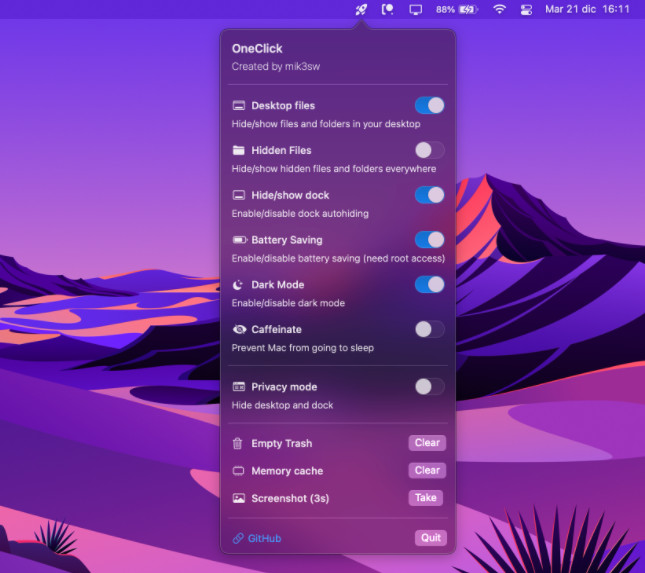Click the Battery Saving battery icon
Screen dimensions: 645x573
coord(239,240)
